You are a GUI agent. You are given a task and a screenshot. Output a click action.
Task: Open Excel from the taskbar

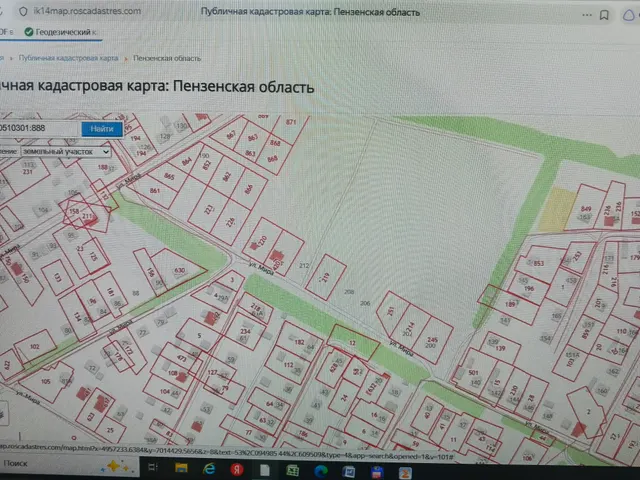(292, 471)
